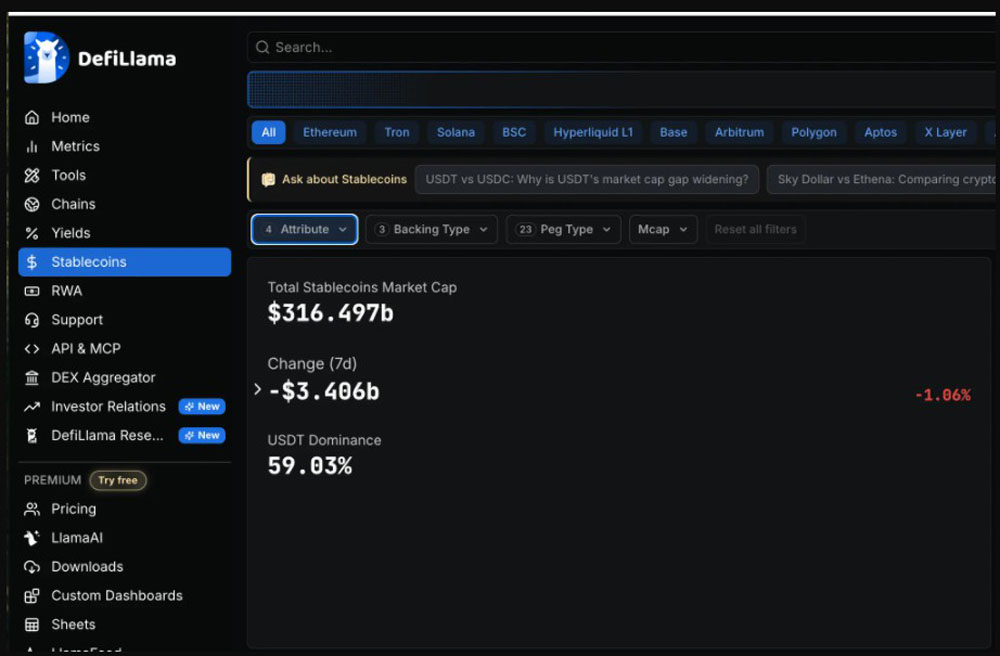Viewport: 1000px width, 656px height.
Task: Click the Total Stablecoins Market Cap label
Action: tap(362, 288)
